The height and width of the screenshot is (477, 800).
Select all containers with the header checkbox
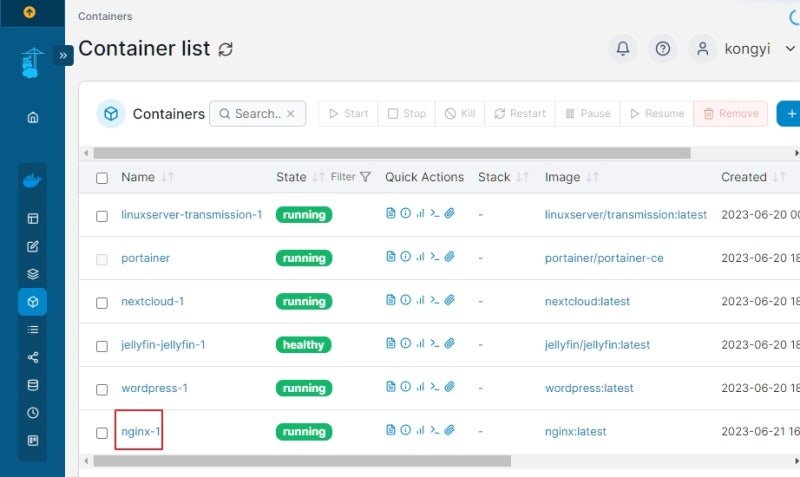pos(102,178)
